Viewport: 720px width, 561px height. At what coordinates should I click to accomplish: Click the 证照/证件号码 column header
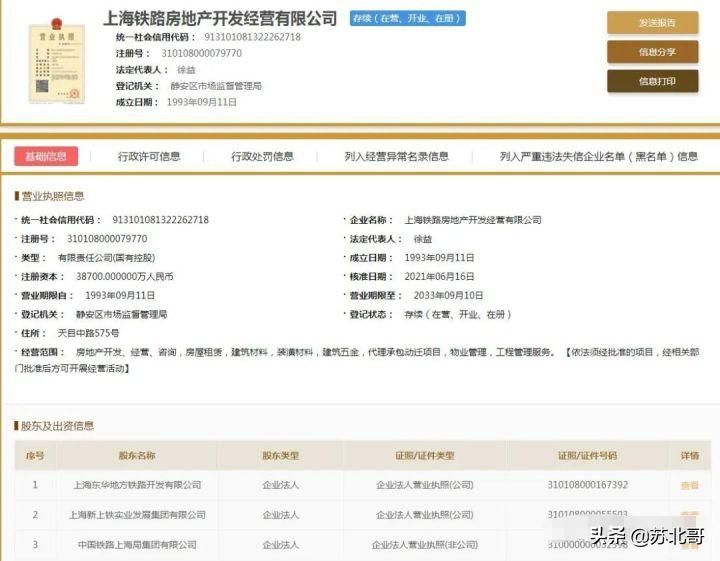(587, 455)
